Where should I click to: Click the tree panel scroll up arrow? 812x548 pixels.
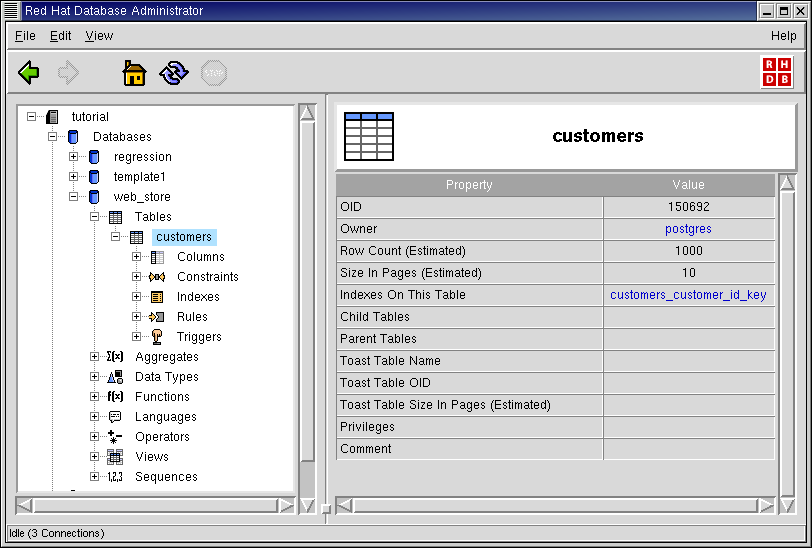(x=307, y=113)
